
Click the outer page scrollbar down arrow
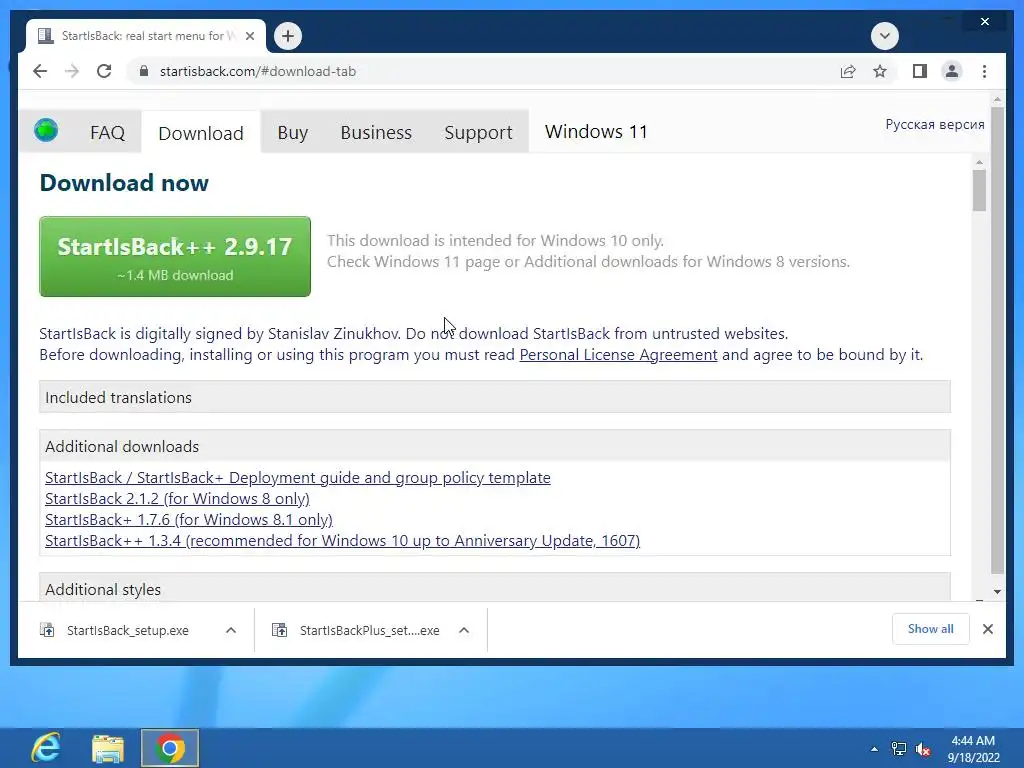point(997,592)
